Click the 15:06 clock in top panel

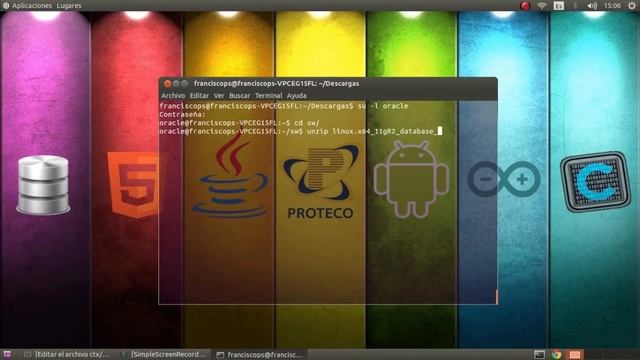coord(612,6)
